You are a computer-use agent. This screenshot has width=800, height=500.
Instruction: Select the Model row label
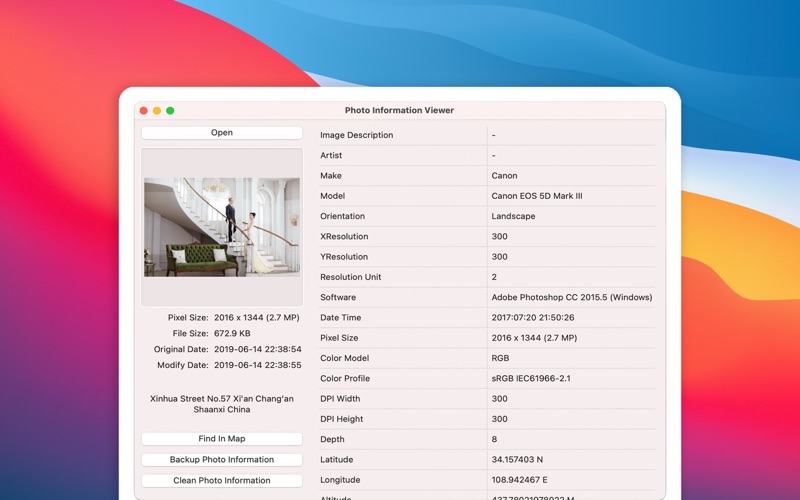[332, 196]
